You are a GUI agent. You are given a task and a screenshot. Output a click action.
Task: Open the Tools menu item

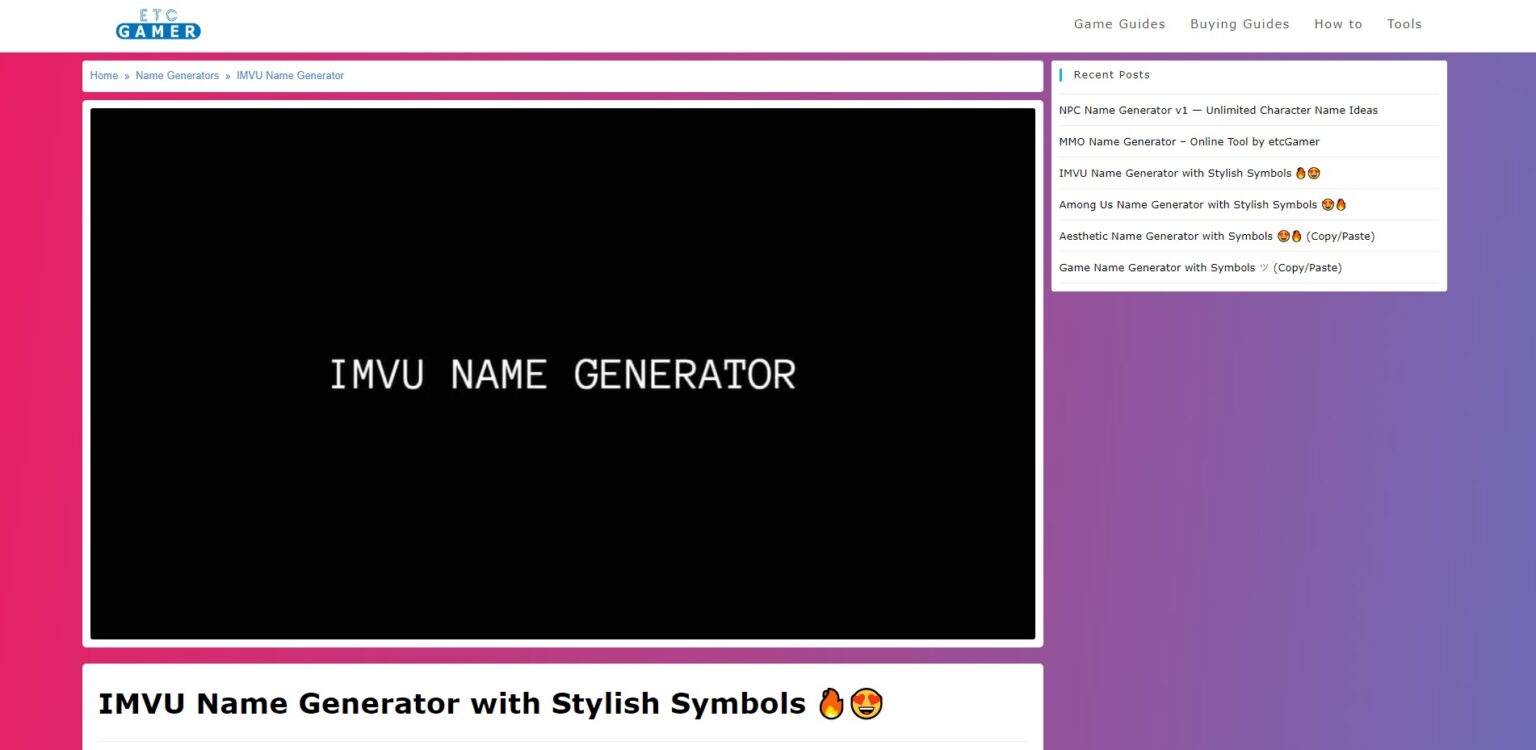tap(1404, 24)
